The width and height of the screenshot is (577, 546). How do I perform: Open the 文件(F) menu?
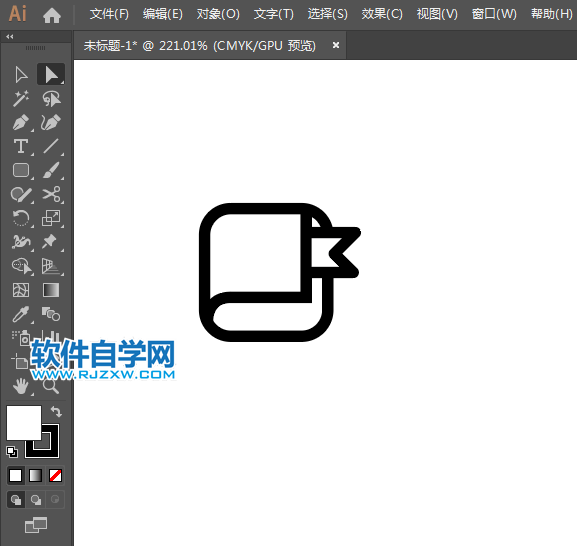[x=109, y=14]
